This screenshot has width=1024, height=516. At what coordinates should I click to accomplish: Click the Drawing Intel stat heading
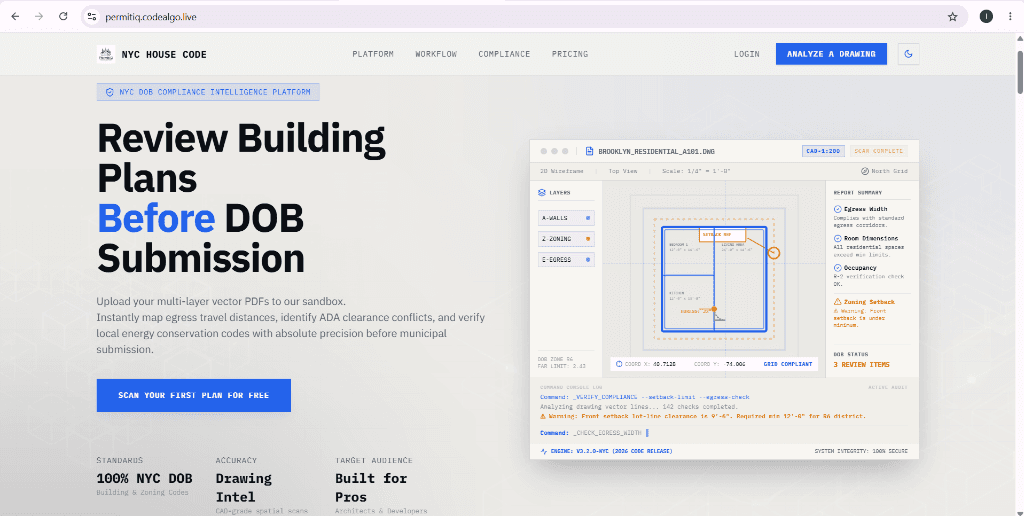244,487
